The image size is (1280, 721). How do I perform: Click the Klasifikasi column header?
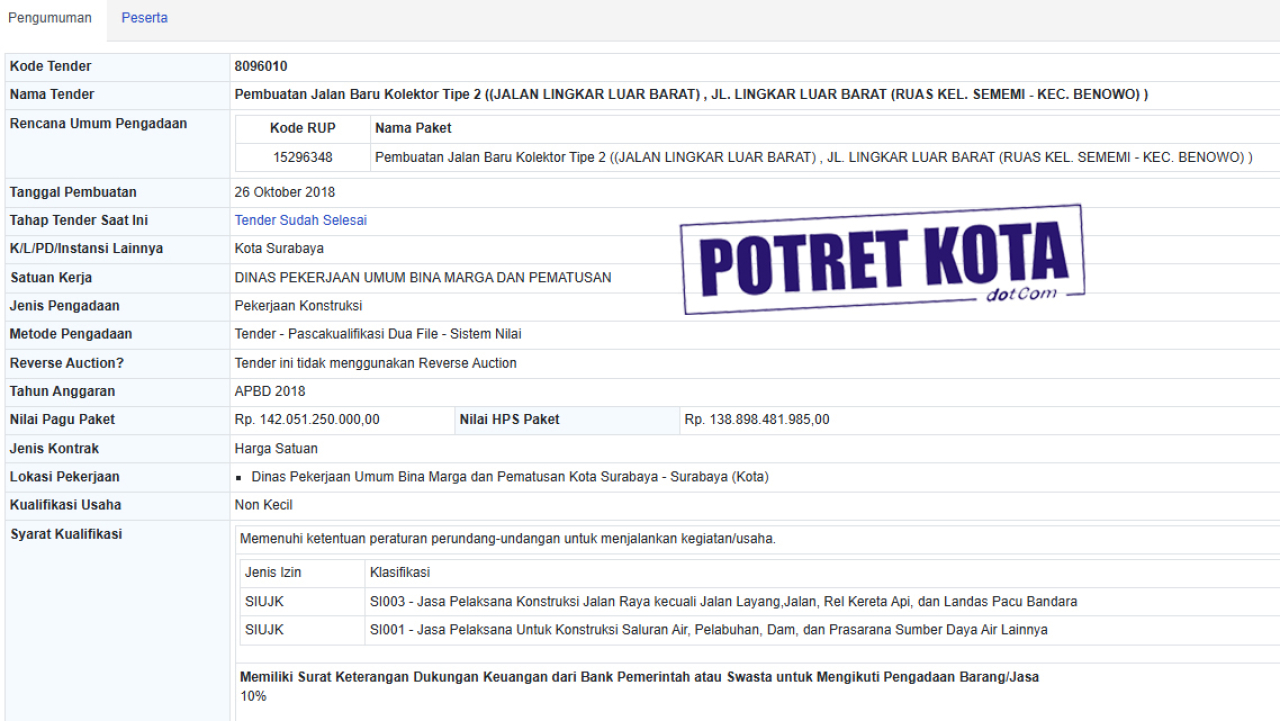tap(400, 573)
